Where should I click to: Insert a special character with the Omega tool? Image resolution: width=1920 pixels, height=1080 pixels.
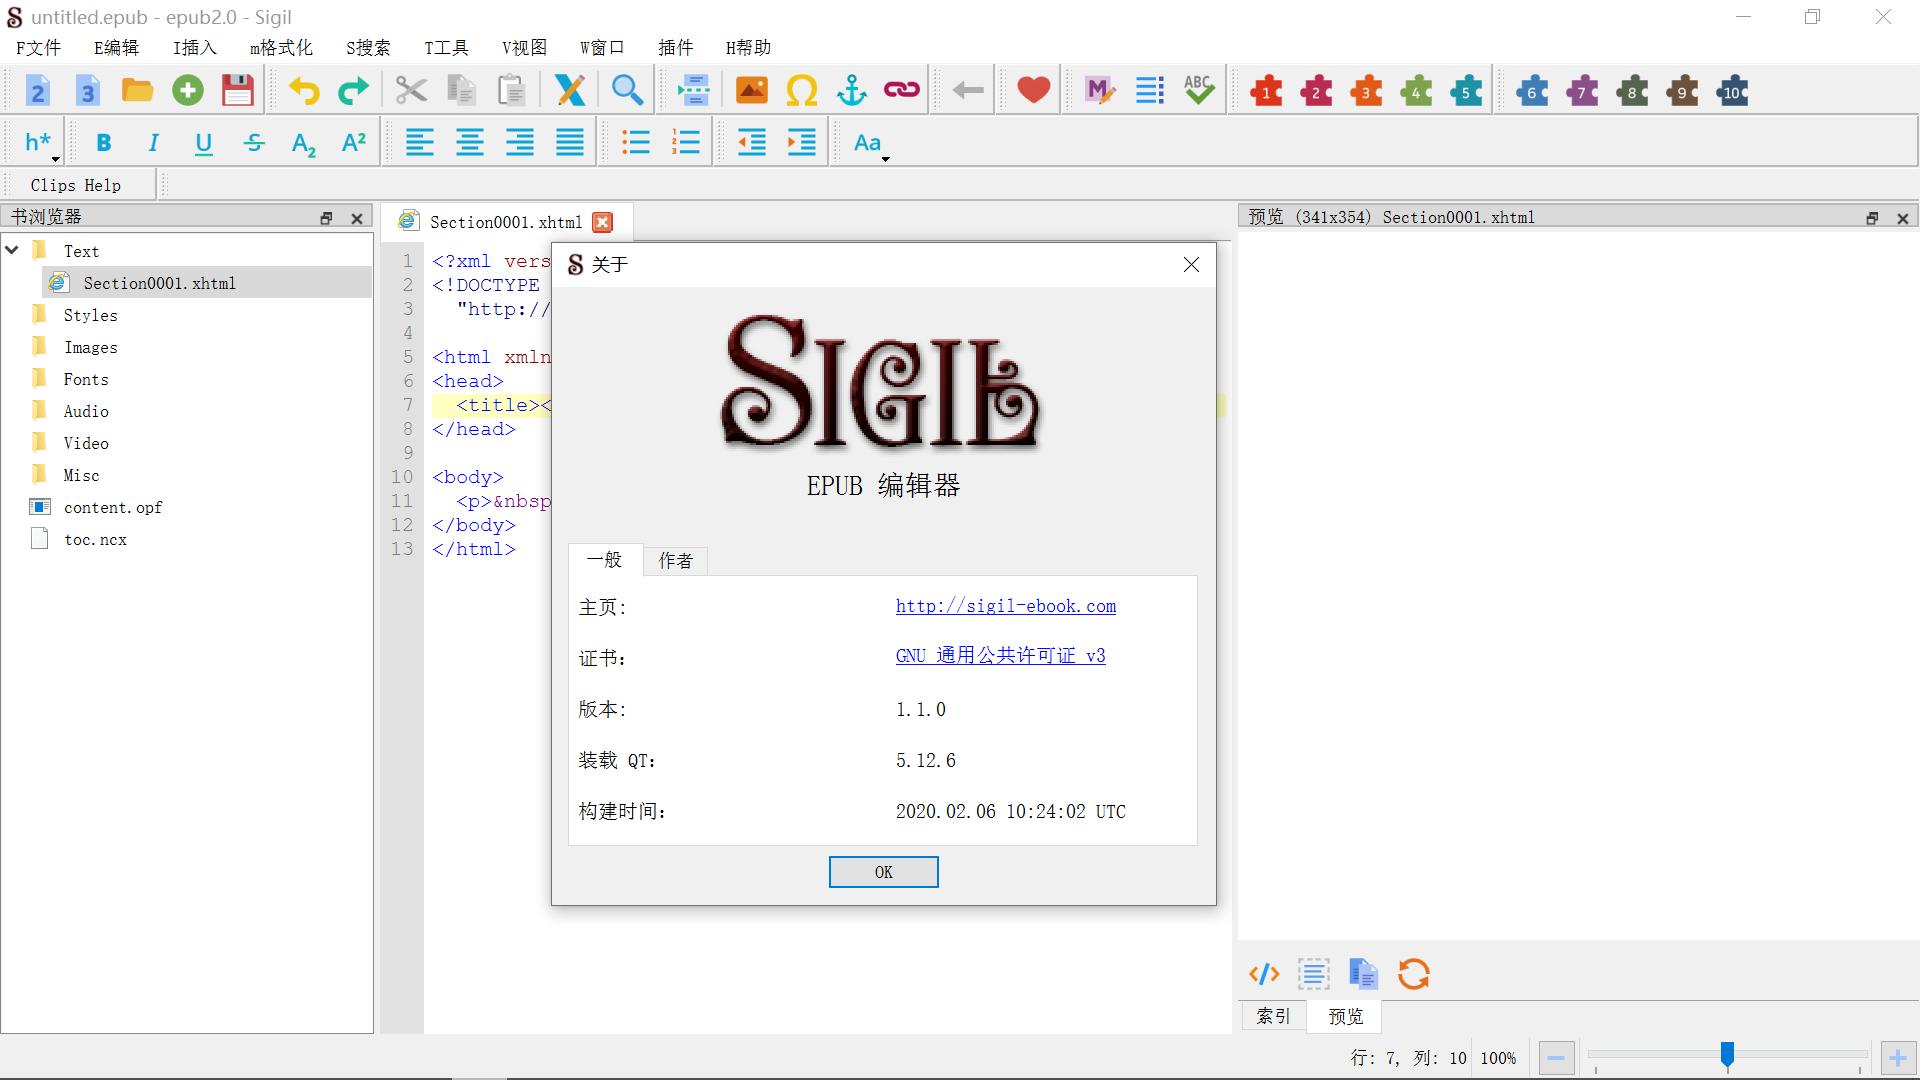click(802, 90)
